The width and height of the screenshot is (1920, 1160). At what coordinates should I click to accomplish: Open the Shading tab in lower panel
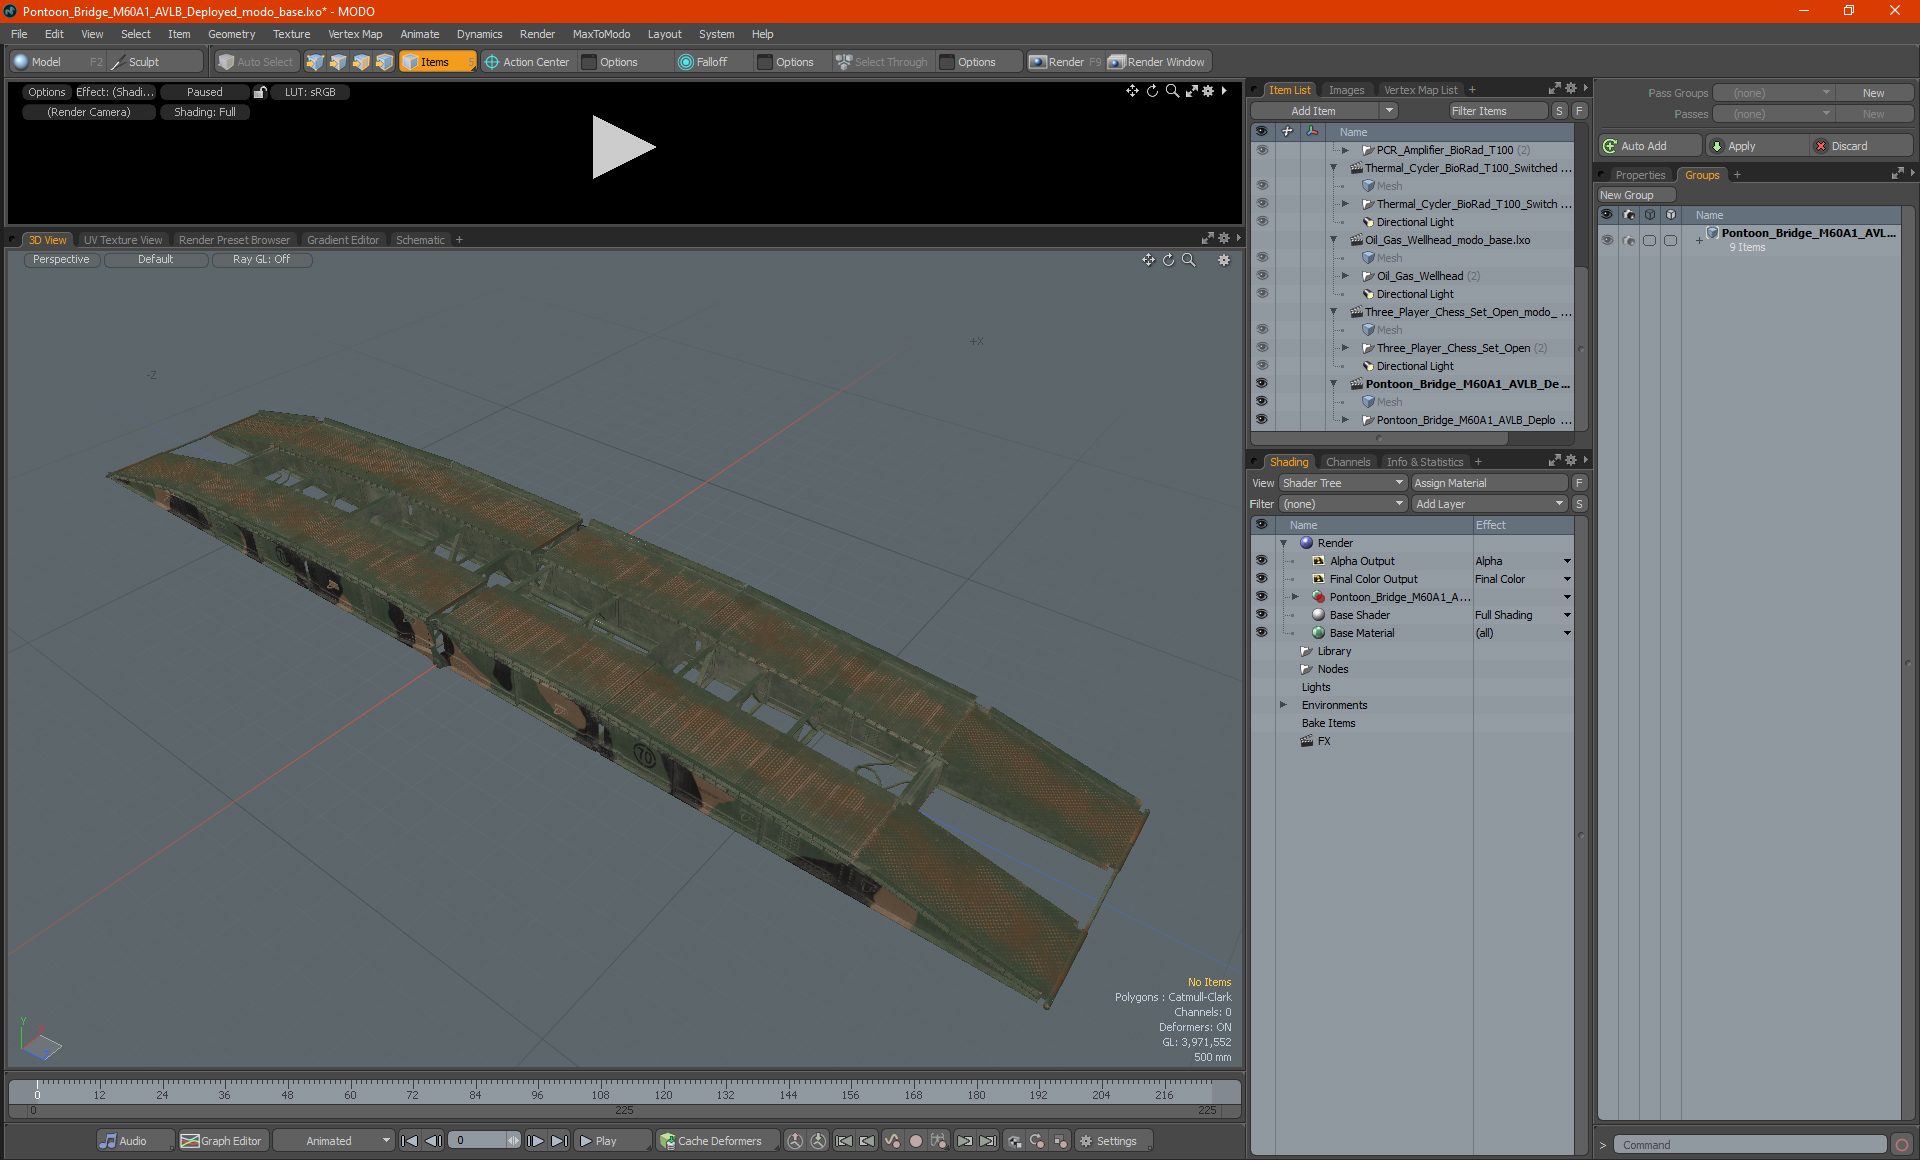[x=1289, y=461]
